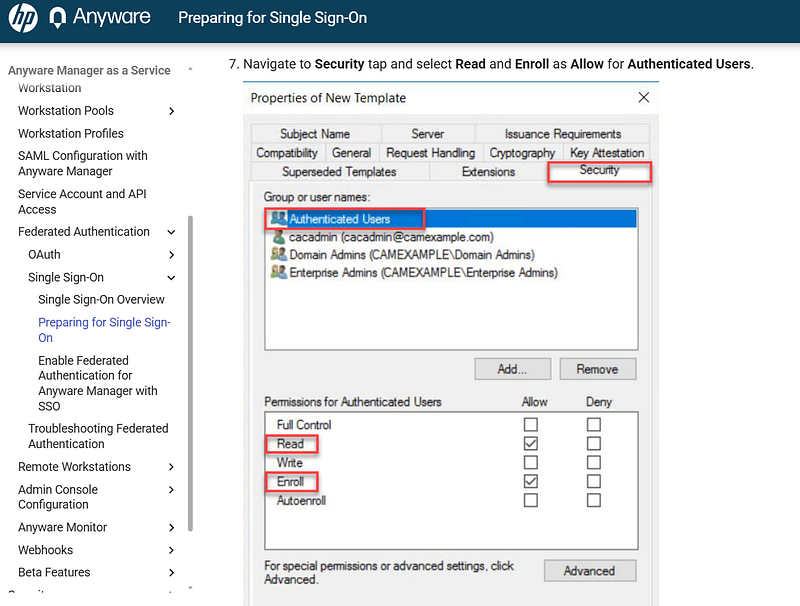Click sidebar scroll-up arrow
Image resolution: width=800 pixels, height=606 pixels.
point(190,68)
